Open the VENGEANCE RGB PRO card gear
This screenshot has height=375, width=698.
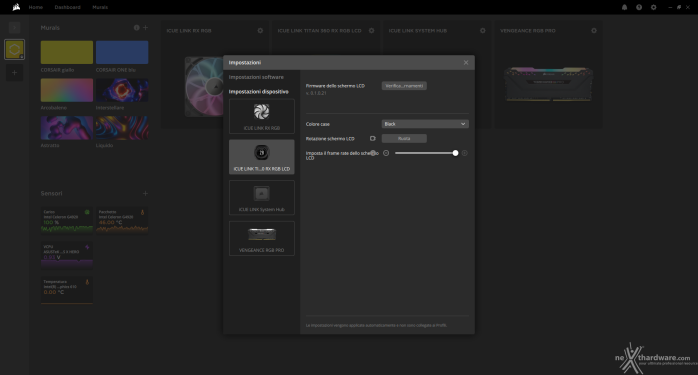click(594, 31)
